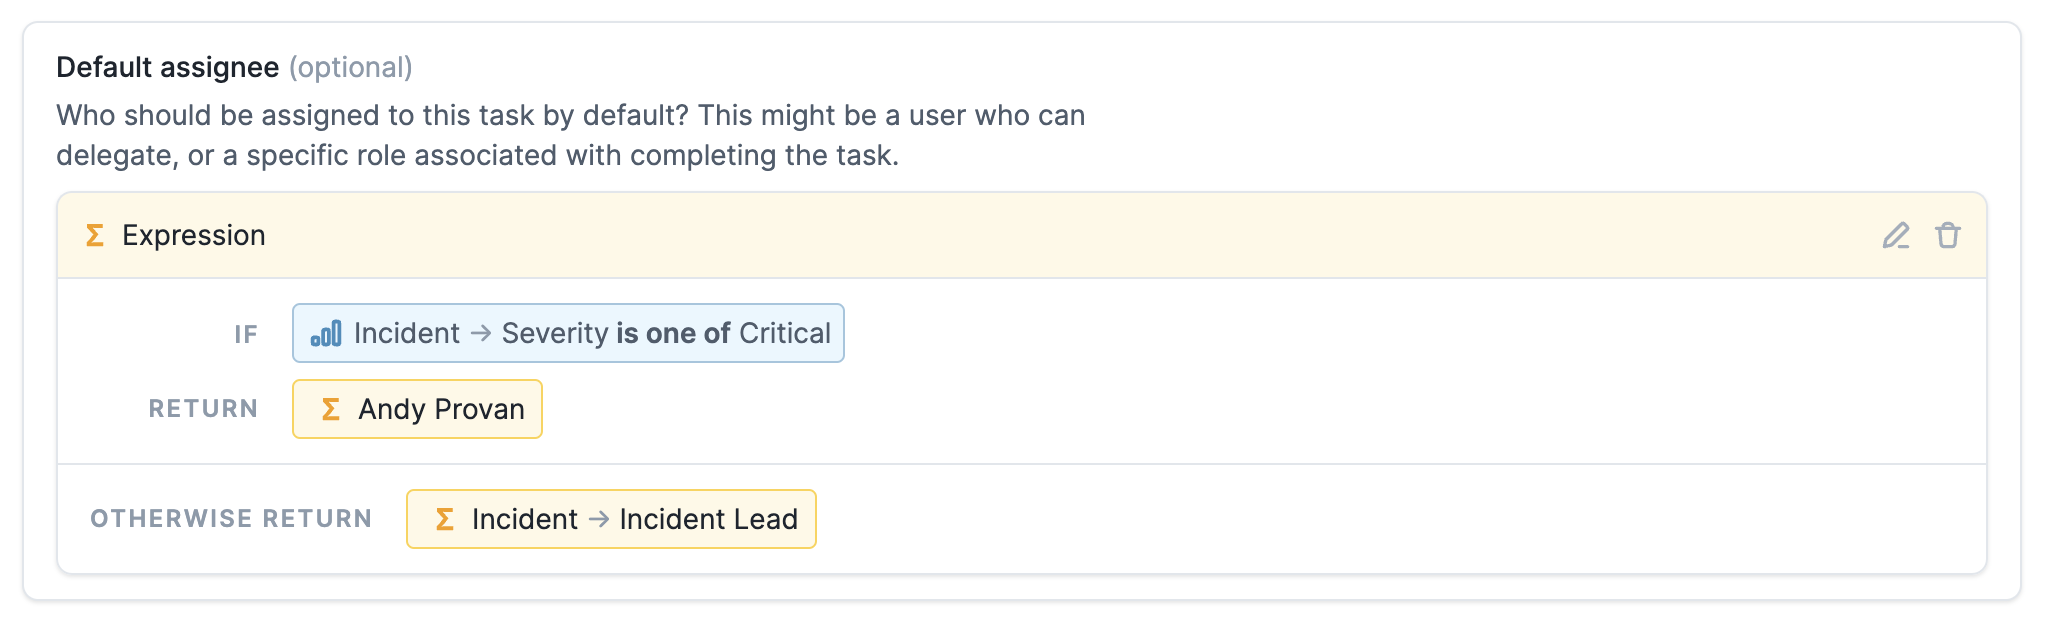This screenshot has height=634, width=2052.
Task: Click the sigma icon next to Andy Provan
Action: click(x=330, y=409)
